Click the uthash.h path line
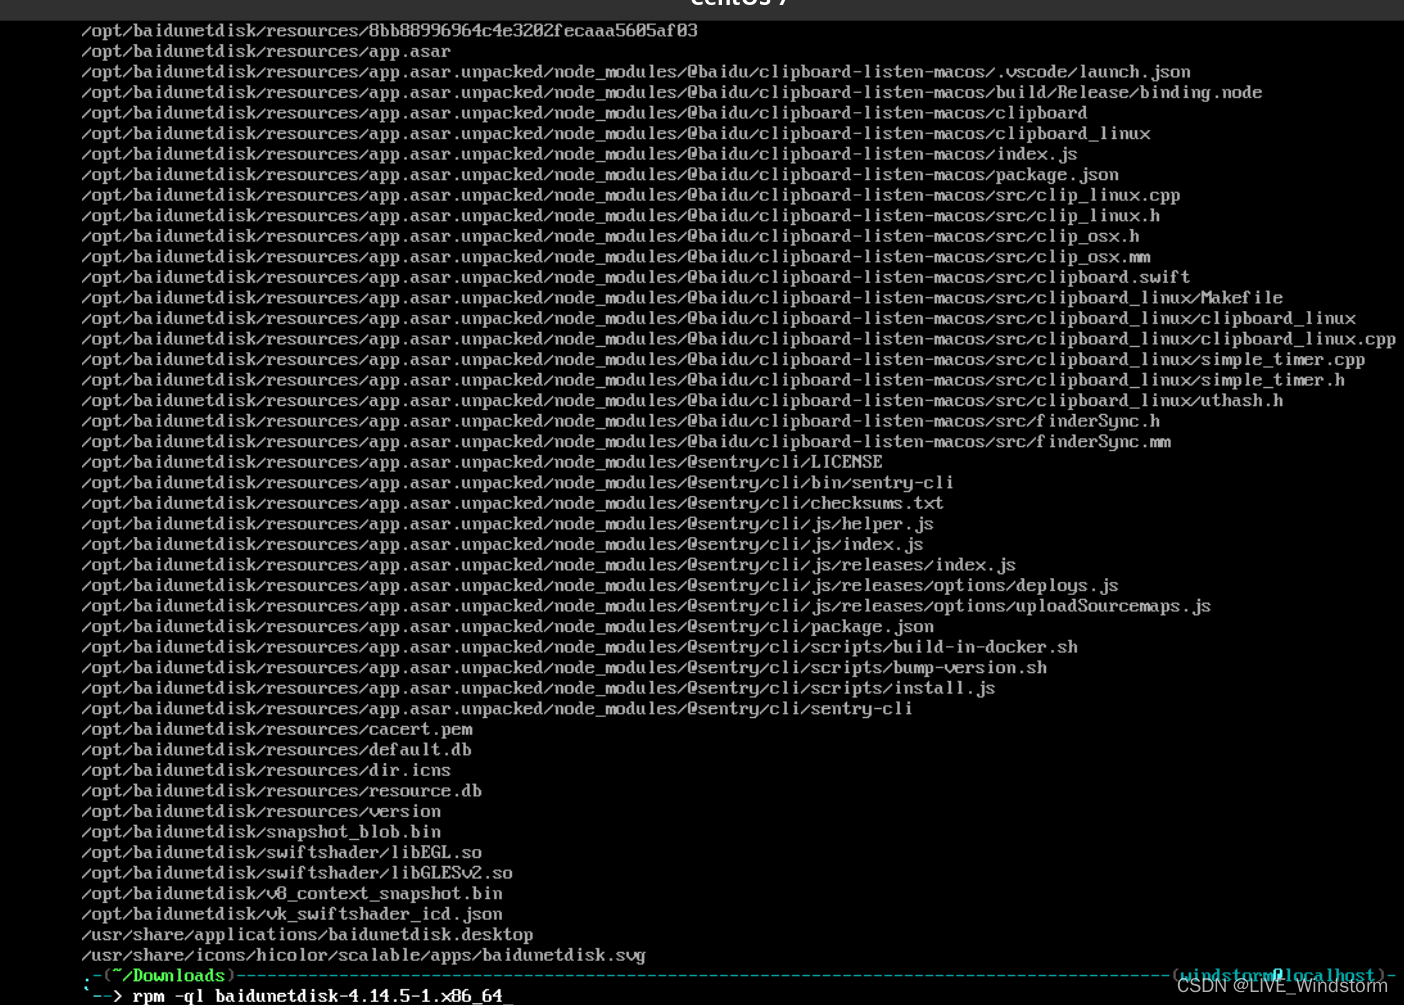The image size is (1404, 1005). point(682,400)
